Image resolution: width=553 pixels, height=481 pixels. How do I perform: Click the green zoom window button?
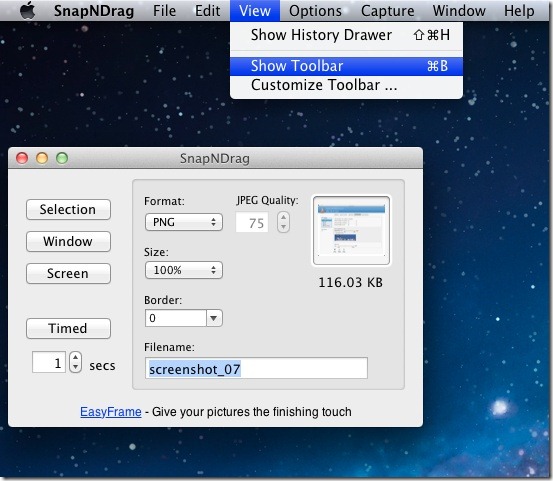coord(62,158)
